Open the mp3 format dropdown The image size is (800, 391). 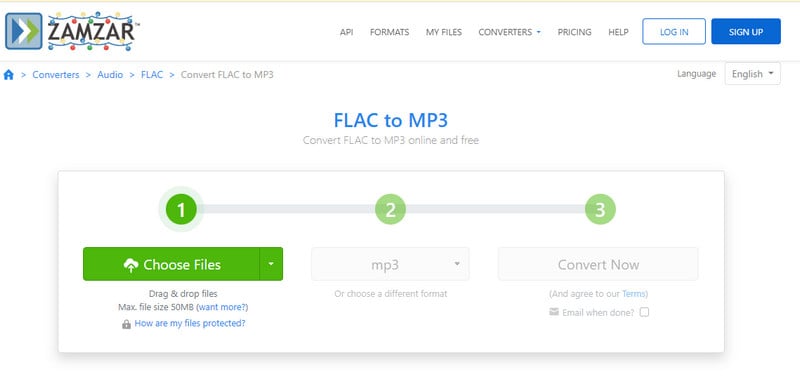390,264
